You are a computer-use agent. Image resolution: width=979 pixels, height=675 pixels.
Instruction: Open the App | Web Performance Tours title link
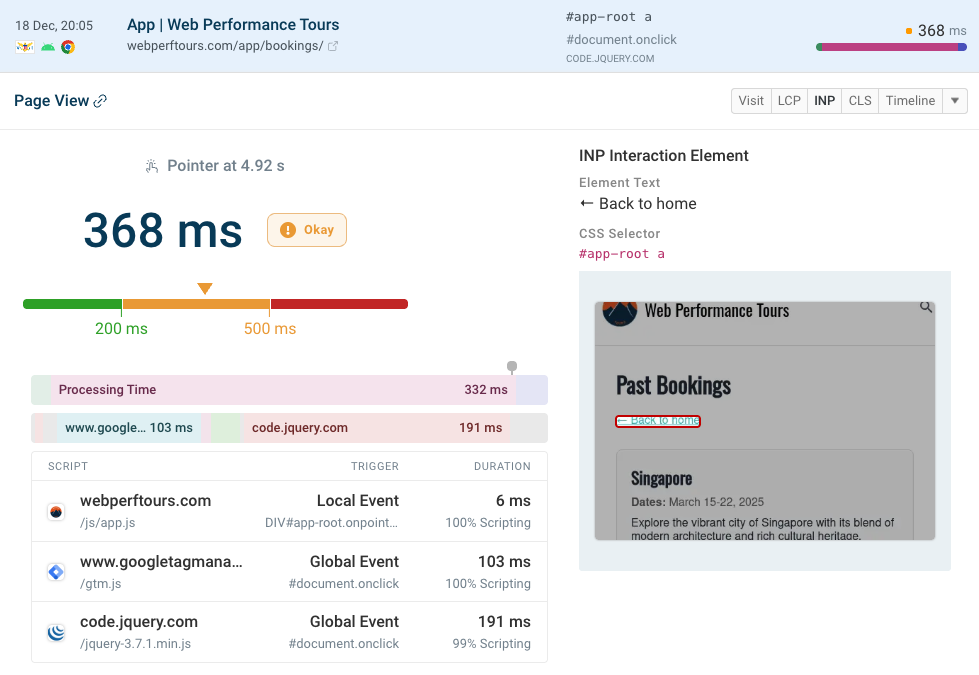pos(233,25)
